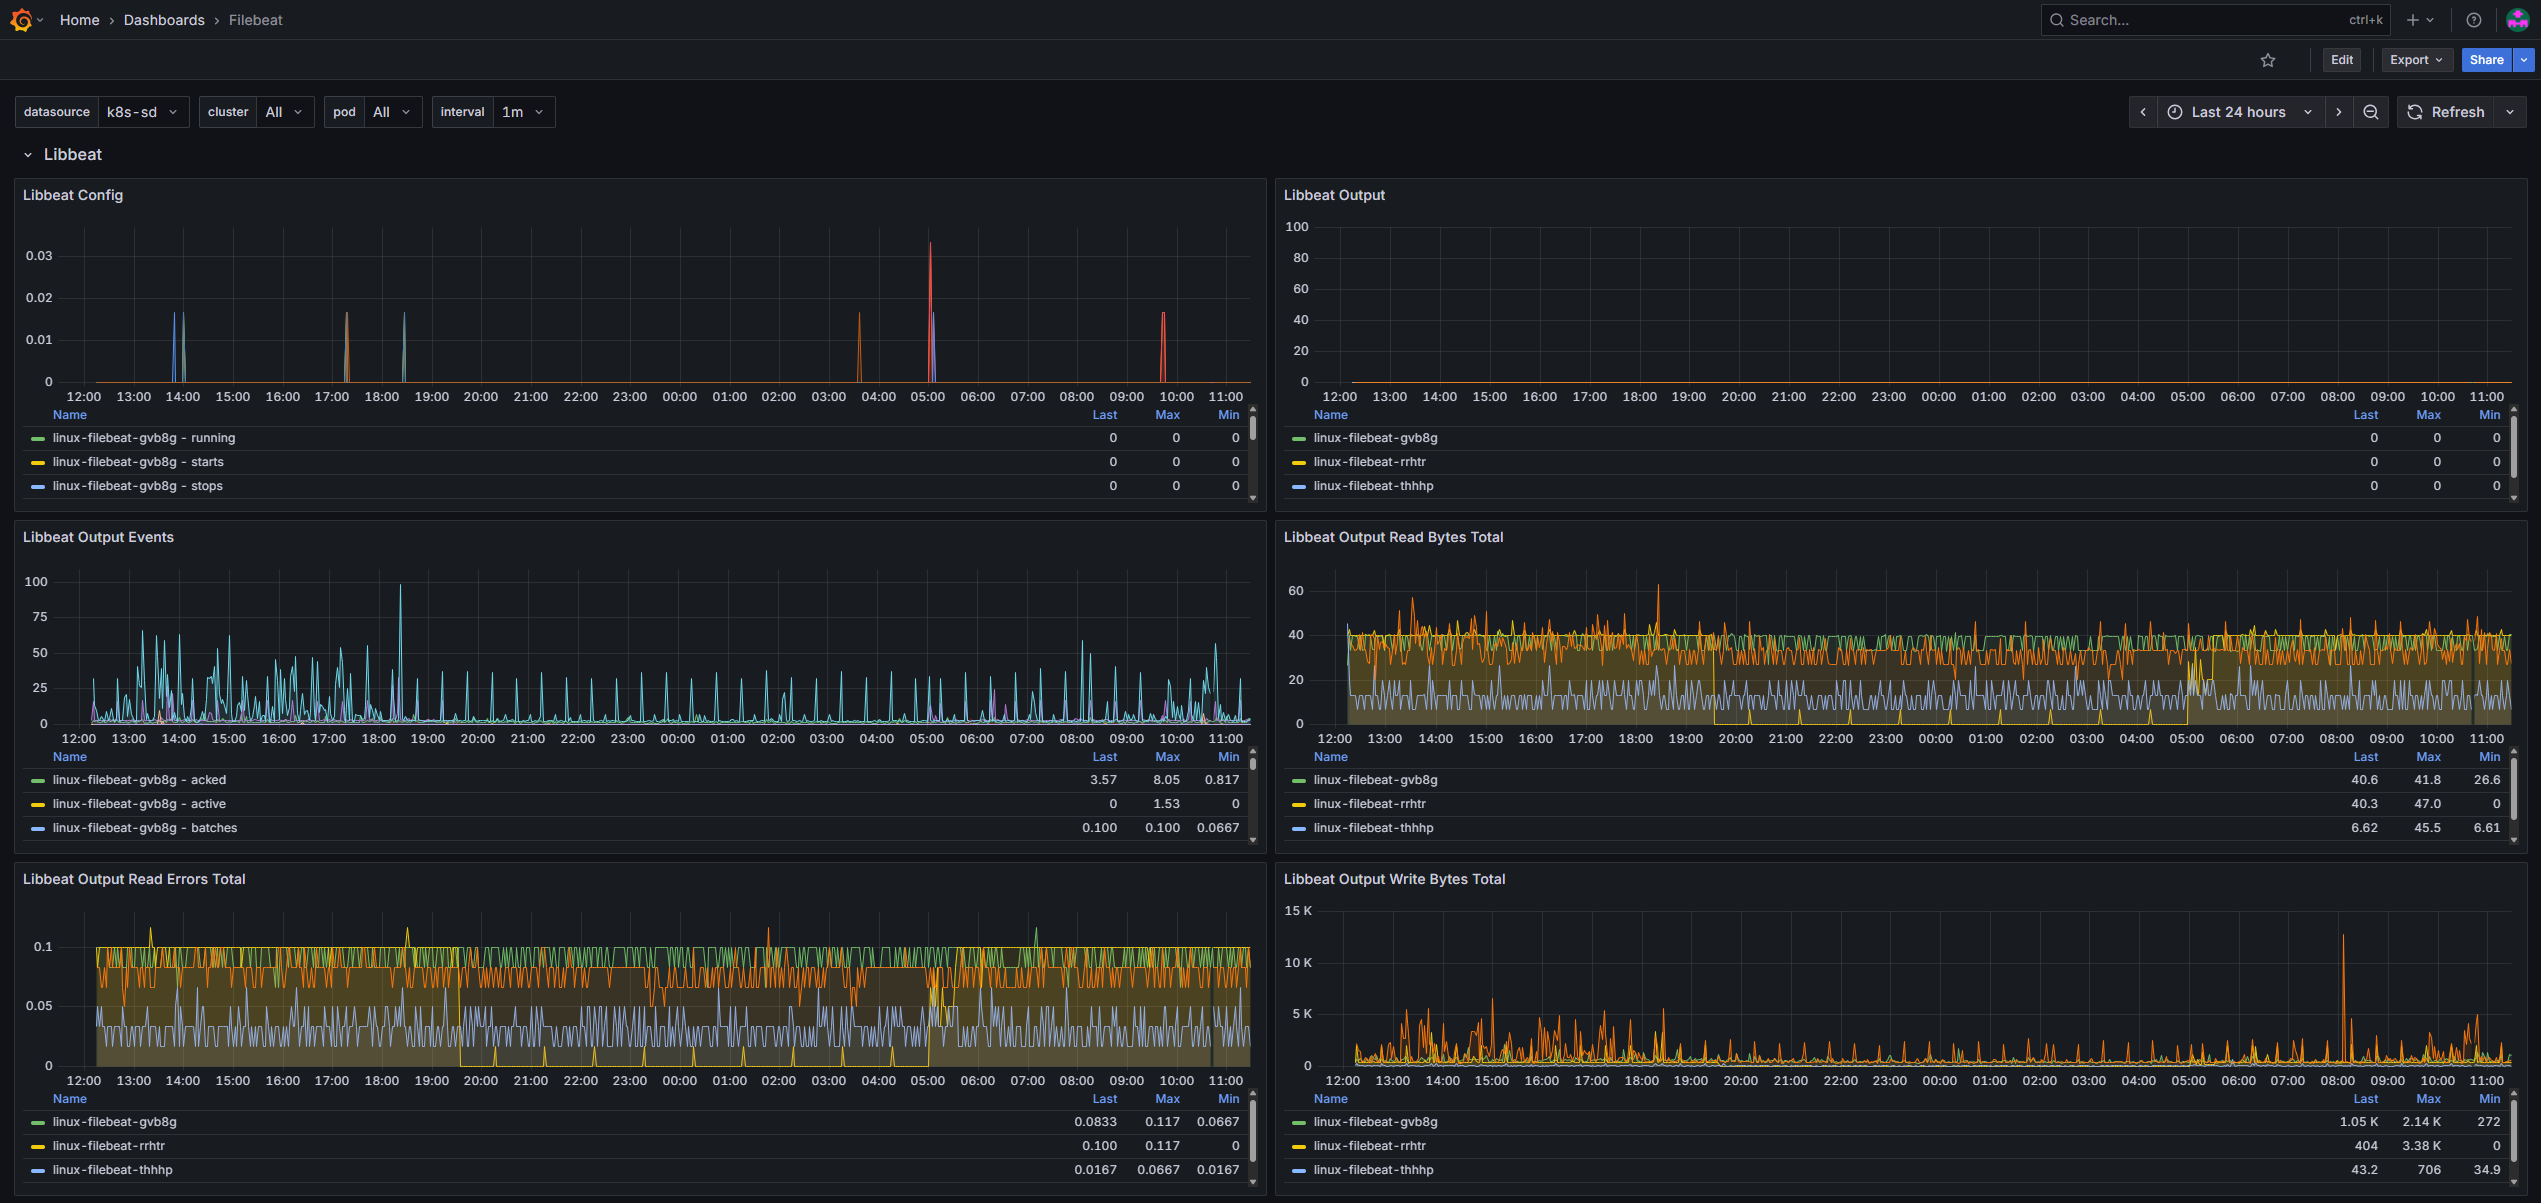This screenshot has width=2541, height=1203.
Task: Move time range forward with right arrow
Action: coord(2339,112)
